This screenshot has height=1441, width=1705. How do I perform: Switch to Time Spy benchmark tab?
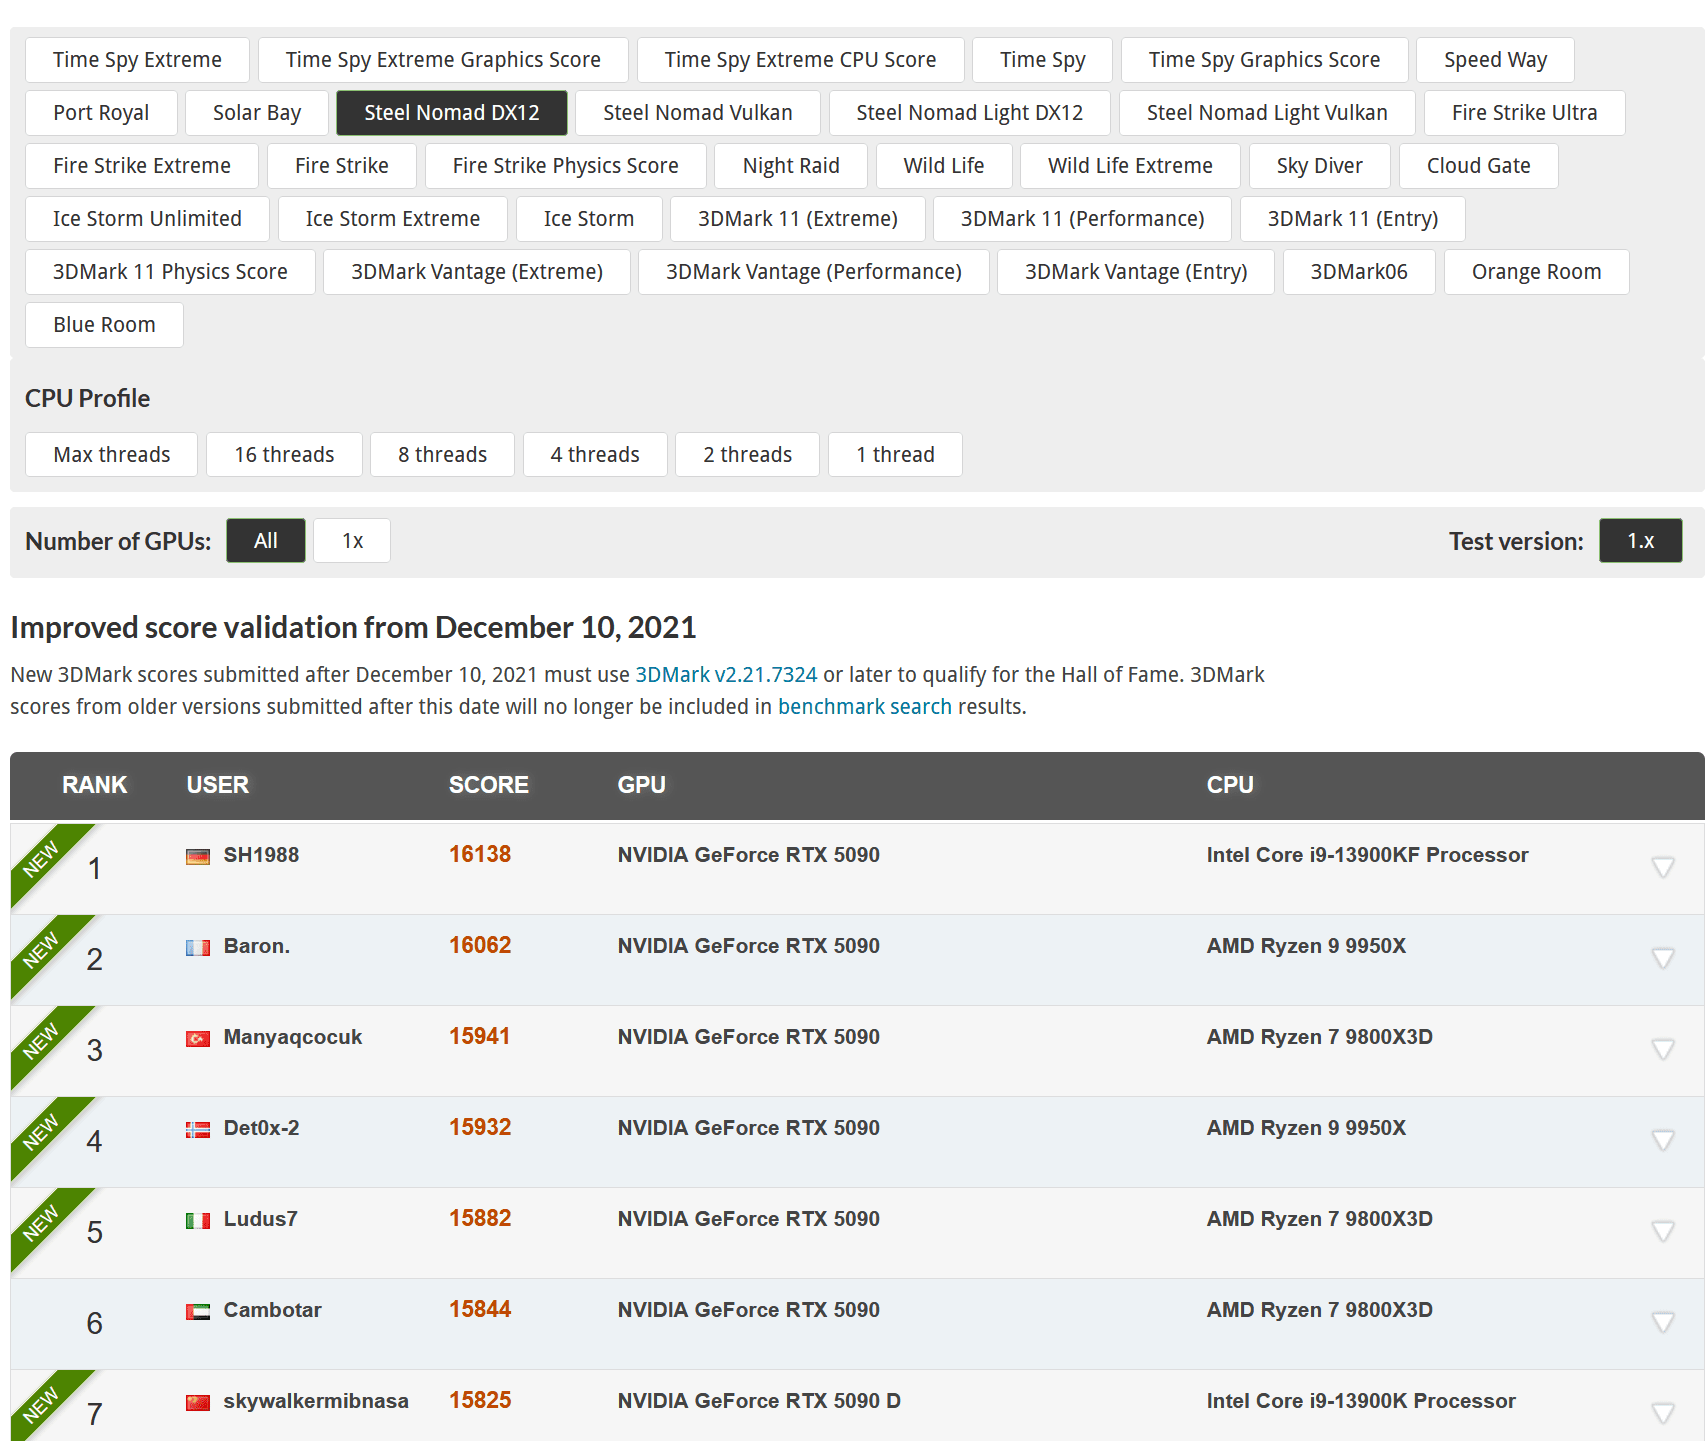click(1043, 60)
